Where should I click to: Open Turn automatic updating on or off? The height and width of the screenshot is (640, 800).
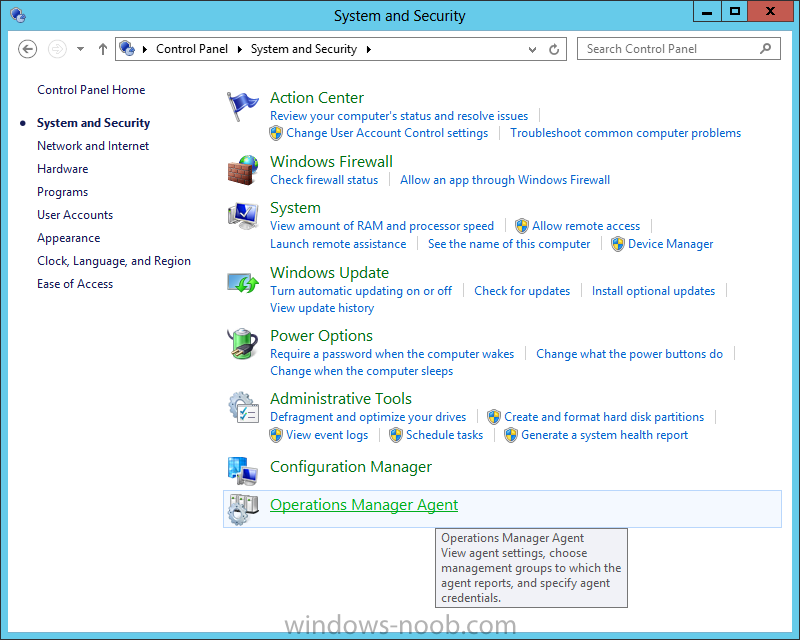[x=361, y=291]
